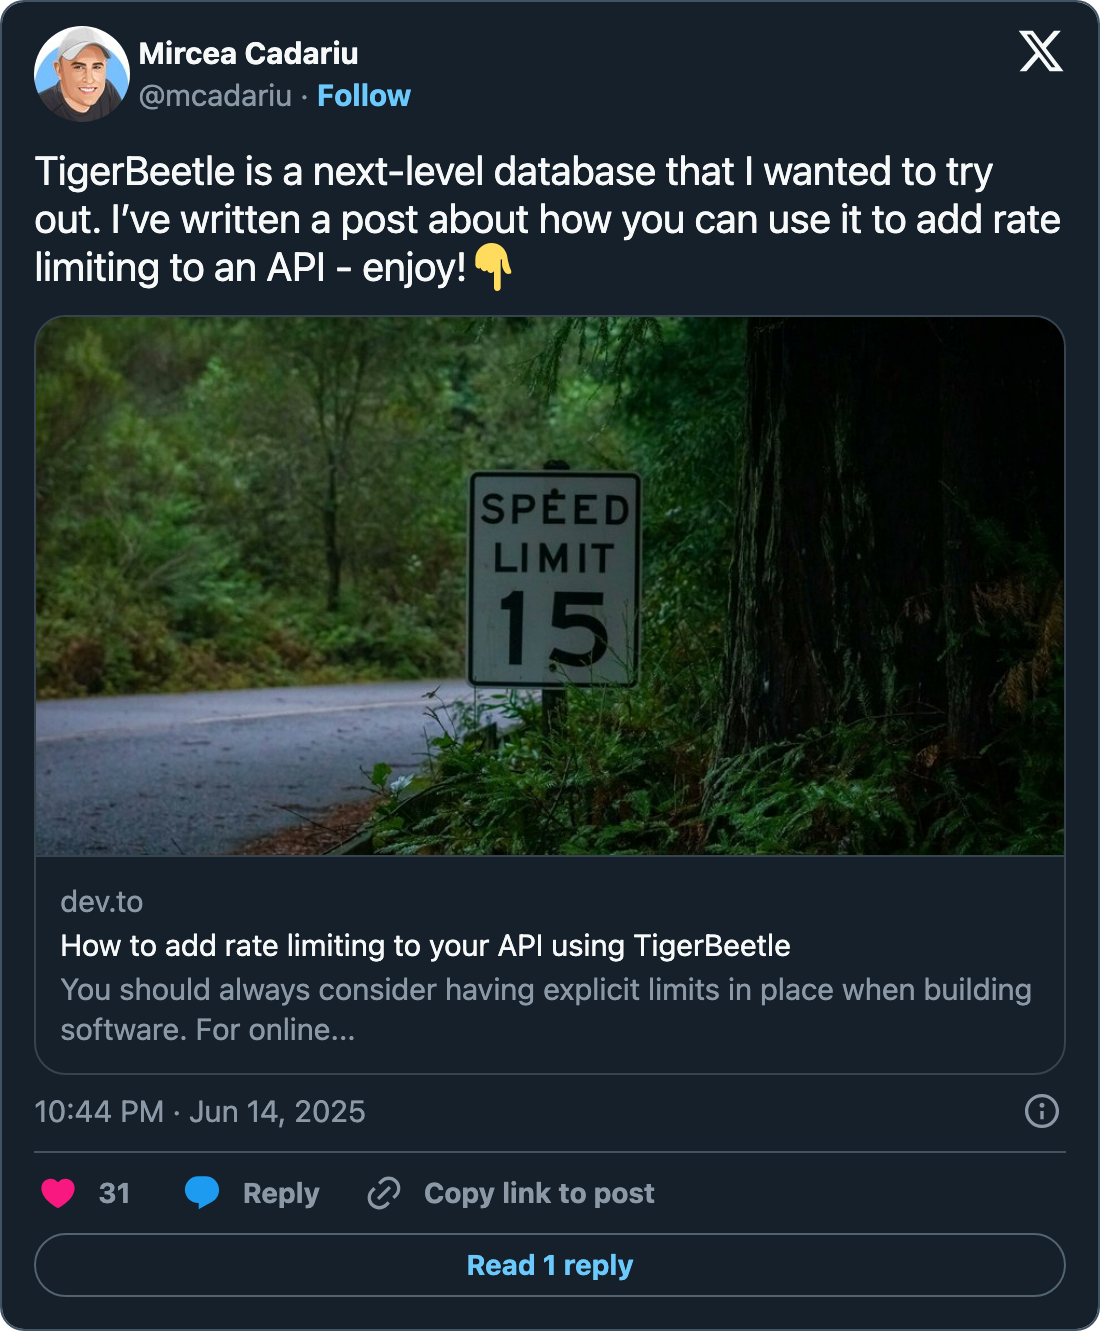This screenshot has height=1331, width=1100.
Task: Open the TigerBeetle rate limiting article title
Action: (x=425, y=946)
